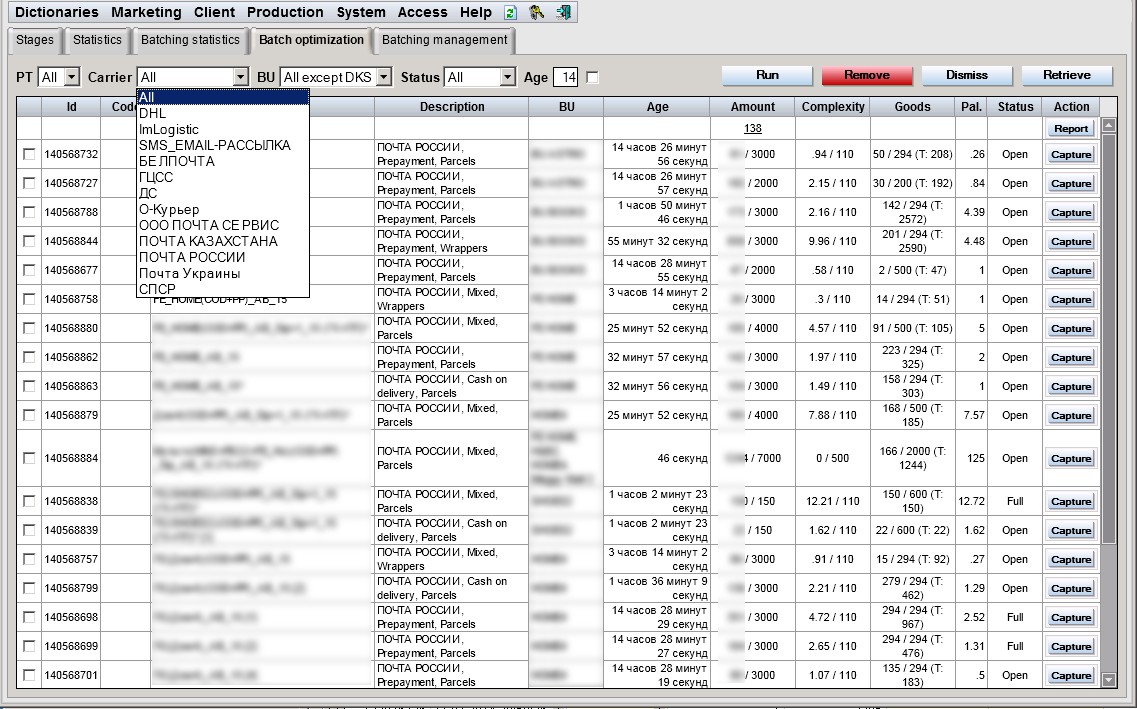Check the box for row 140568838
The height and width of the screenshot is (709, 1137).
click(29, 501)
